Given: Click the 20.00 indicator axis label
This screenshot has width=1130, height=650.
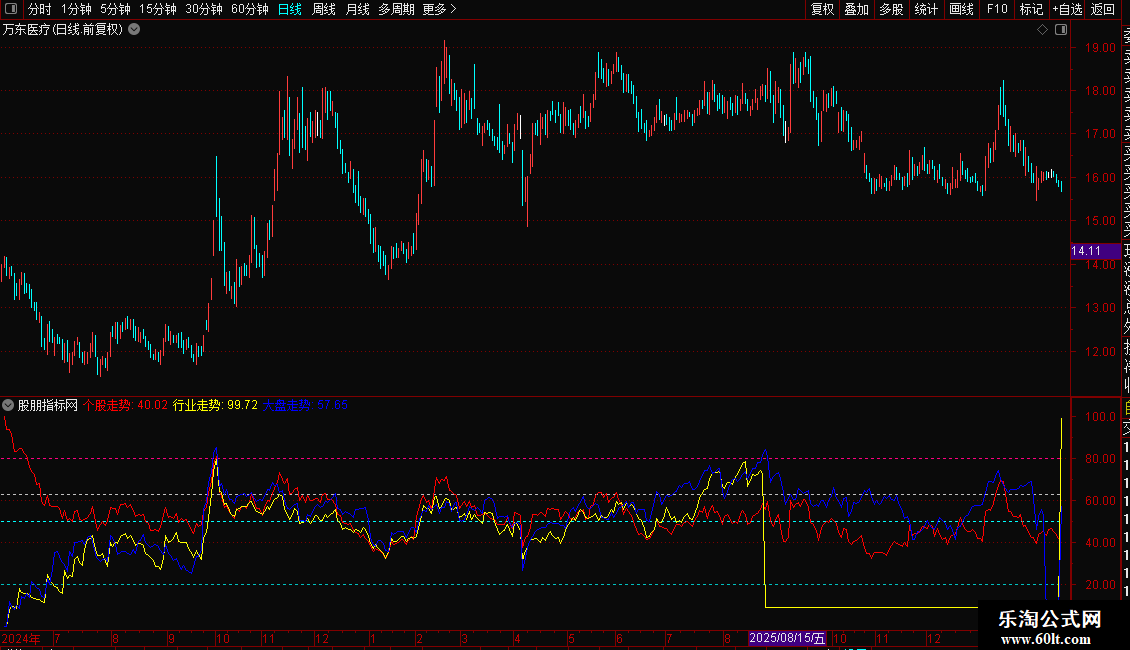Looking at the screenshot, I should point(1100,584).
